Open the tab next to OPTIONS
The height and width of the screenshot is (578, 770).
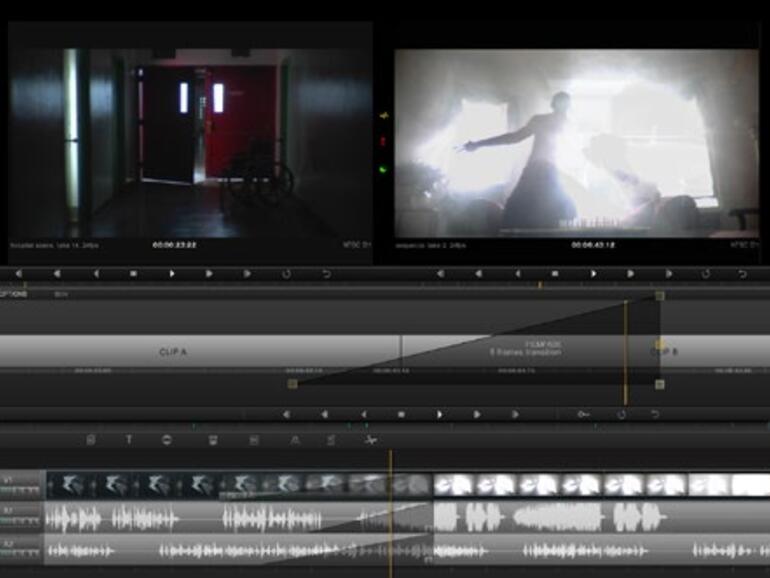61,294
